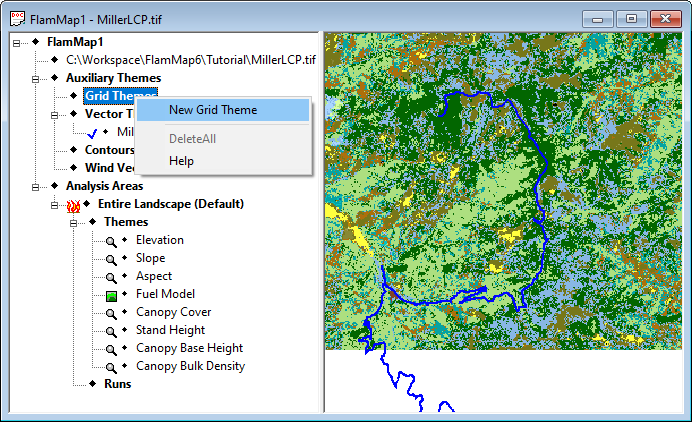The width and height of the screenshot is (692, 422).
Task: Collapse the Themes node
Action: click(x=73, y=223)
